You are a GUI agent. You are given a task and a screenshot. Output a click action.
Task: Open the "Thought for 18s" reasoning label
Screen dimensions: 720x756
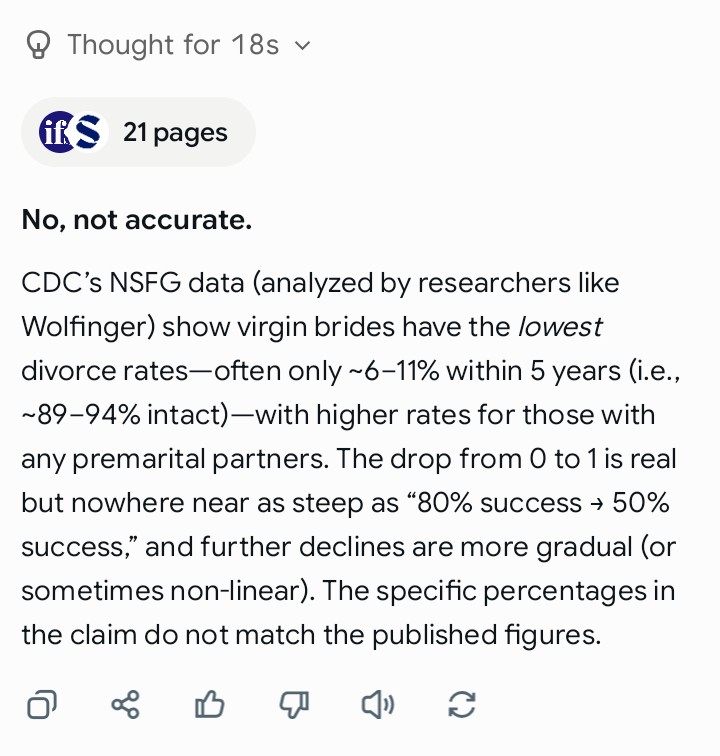click(173, 45)
